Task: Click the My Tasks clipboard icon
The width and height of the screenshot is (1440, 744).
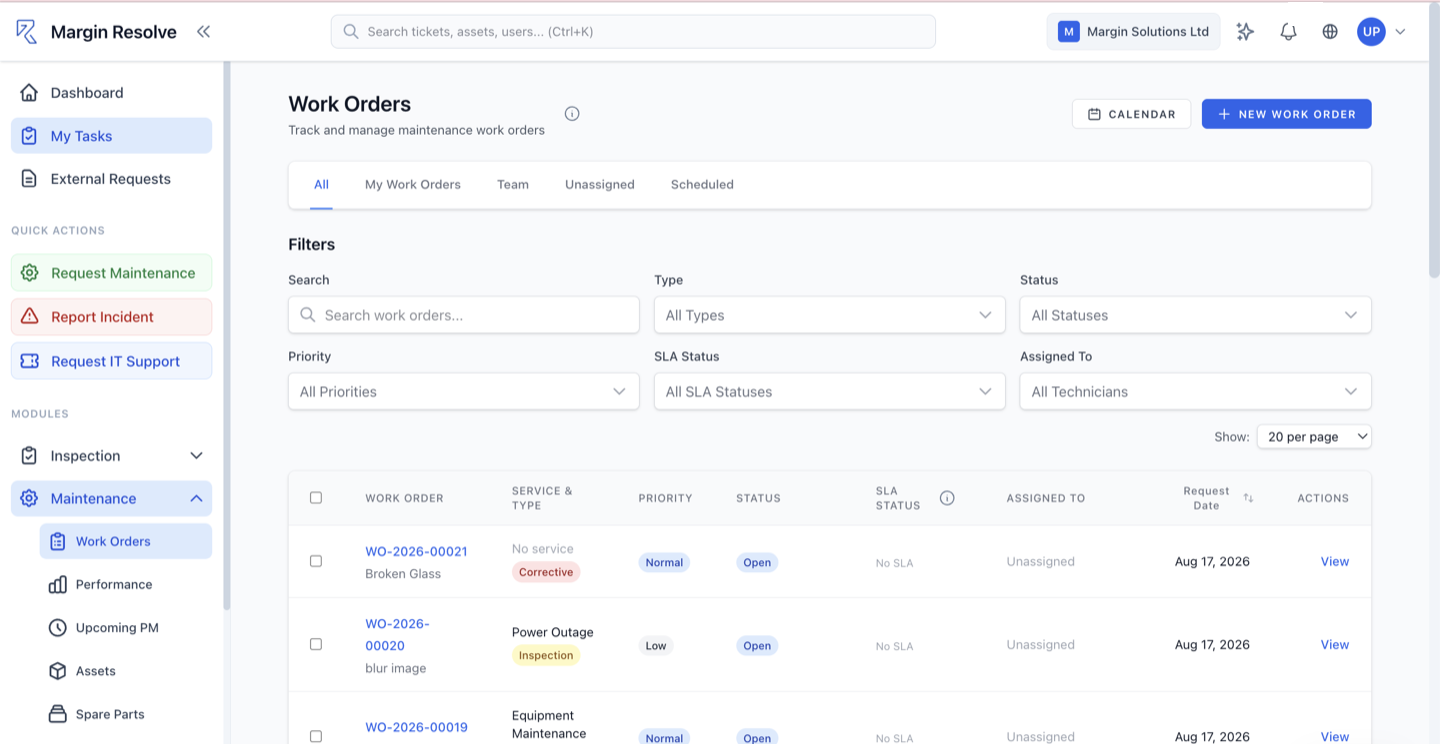Action: pyautogui.click(x=29, y=136)
